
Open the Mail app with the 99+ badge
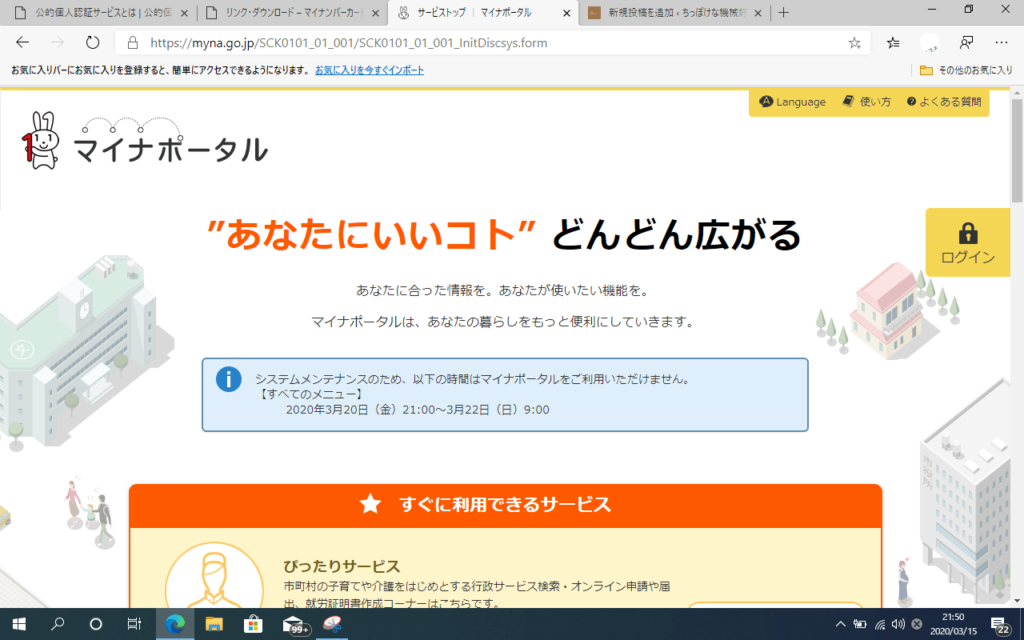tap(295, 625)
